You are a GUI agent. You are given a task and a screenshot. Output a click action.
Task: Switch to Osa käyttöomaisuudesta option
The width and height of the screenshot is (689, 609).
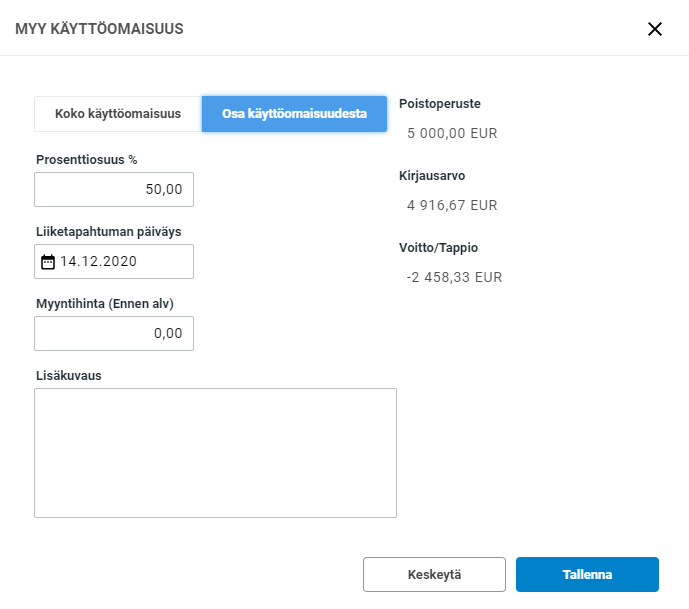[294, 114]
